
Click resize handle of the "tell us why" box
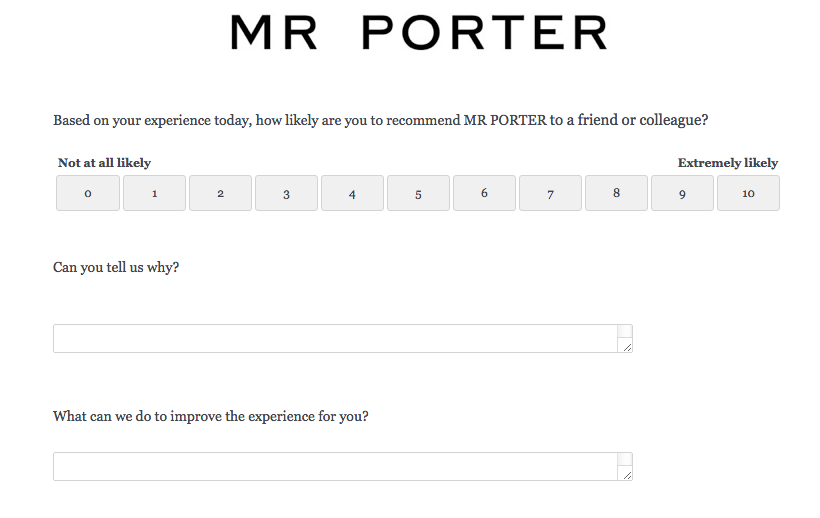[626, 346]
